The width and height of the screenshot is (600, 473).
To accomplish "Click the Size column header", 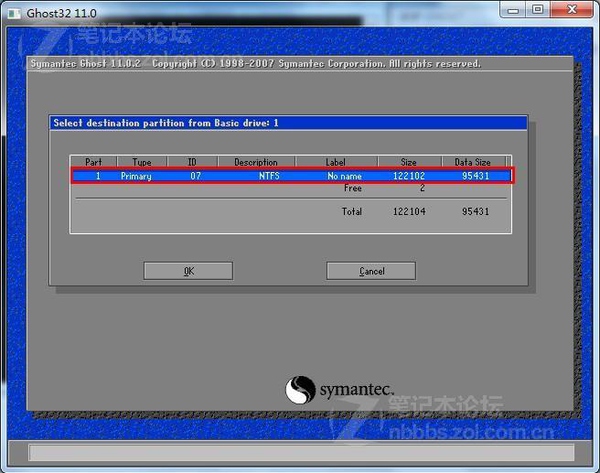I will [410, 162].
